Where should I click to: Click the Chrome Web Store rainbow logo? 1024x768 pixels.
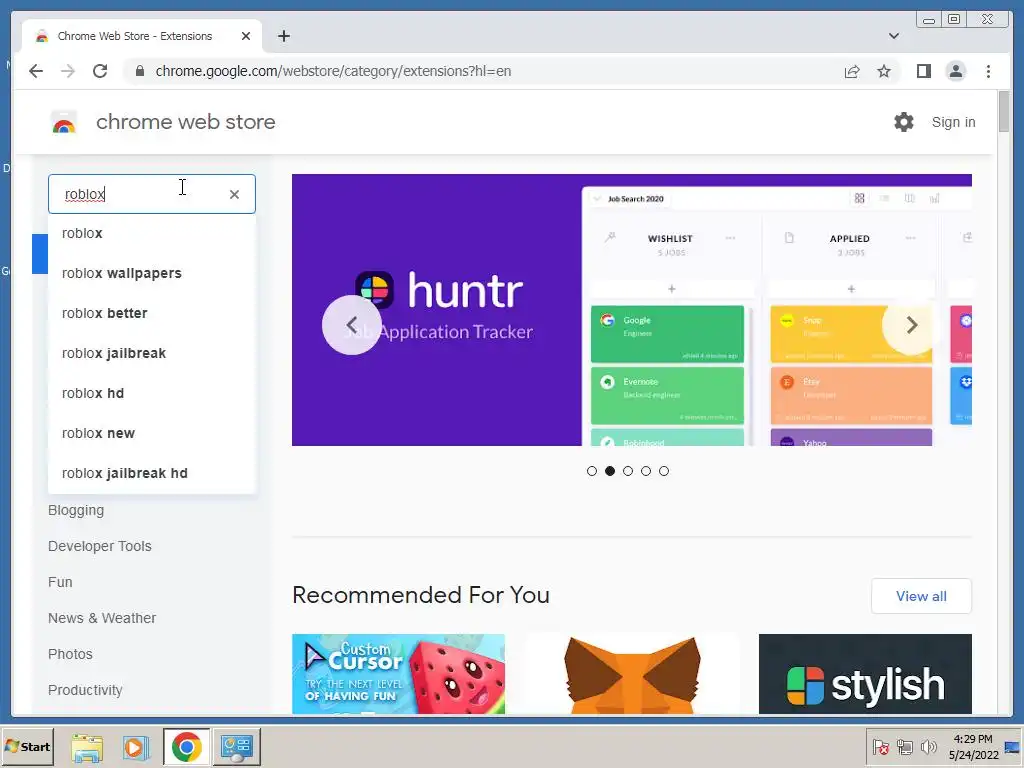click(64, 122)
